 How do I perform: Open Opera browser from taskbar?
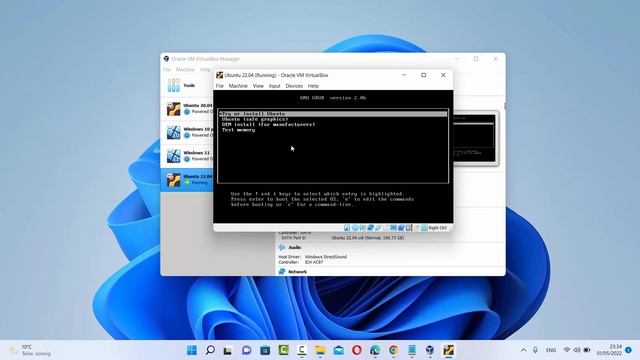357,350
